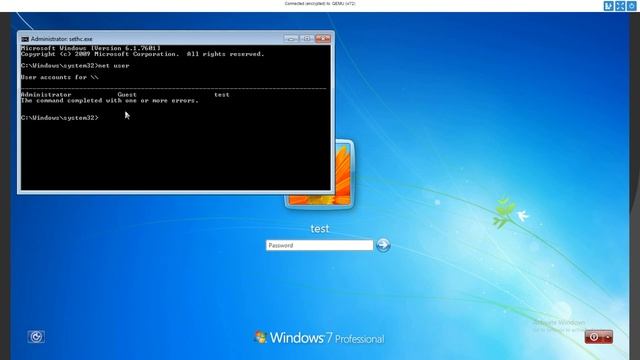
Task: Click the red shut down power button
Action: [594, 337]
